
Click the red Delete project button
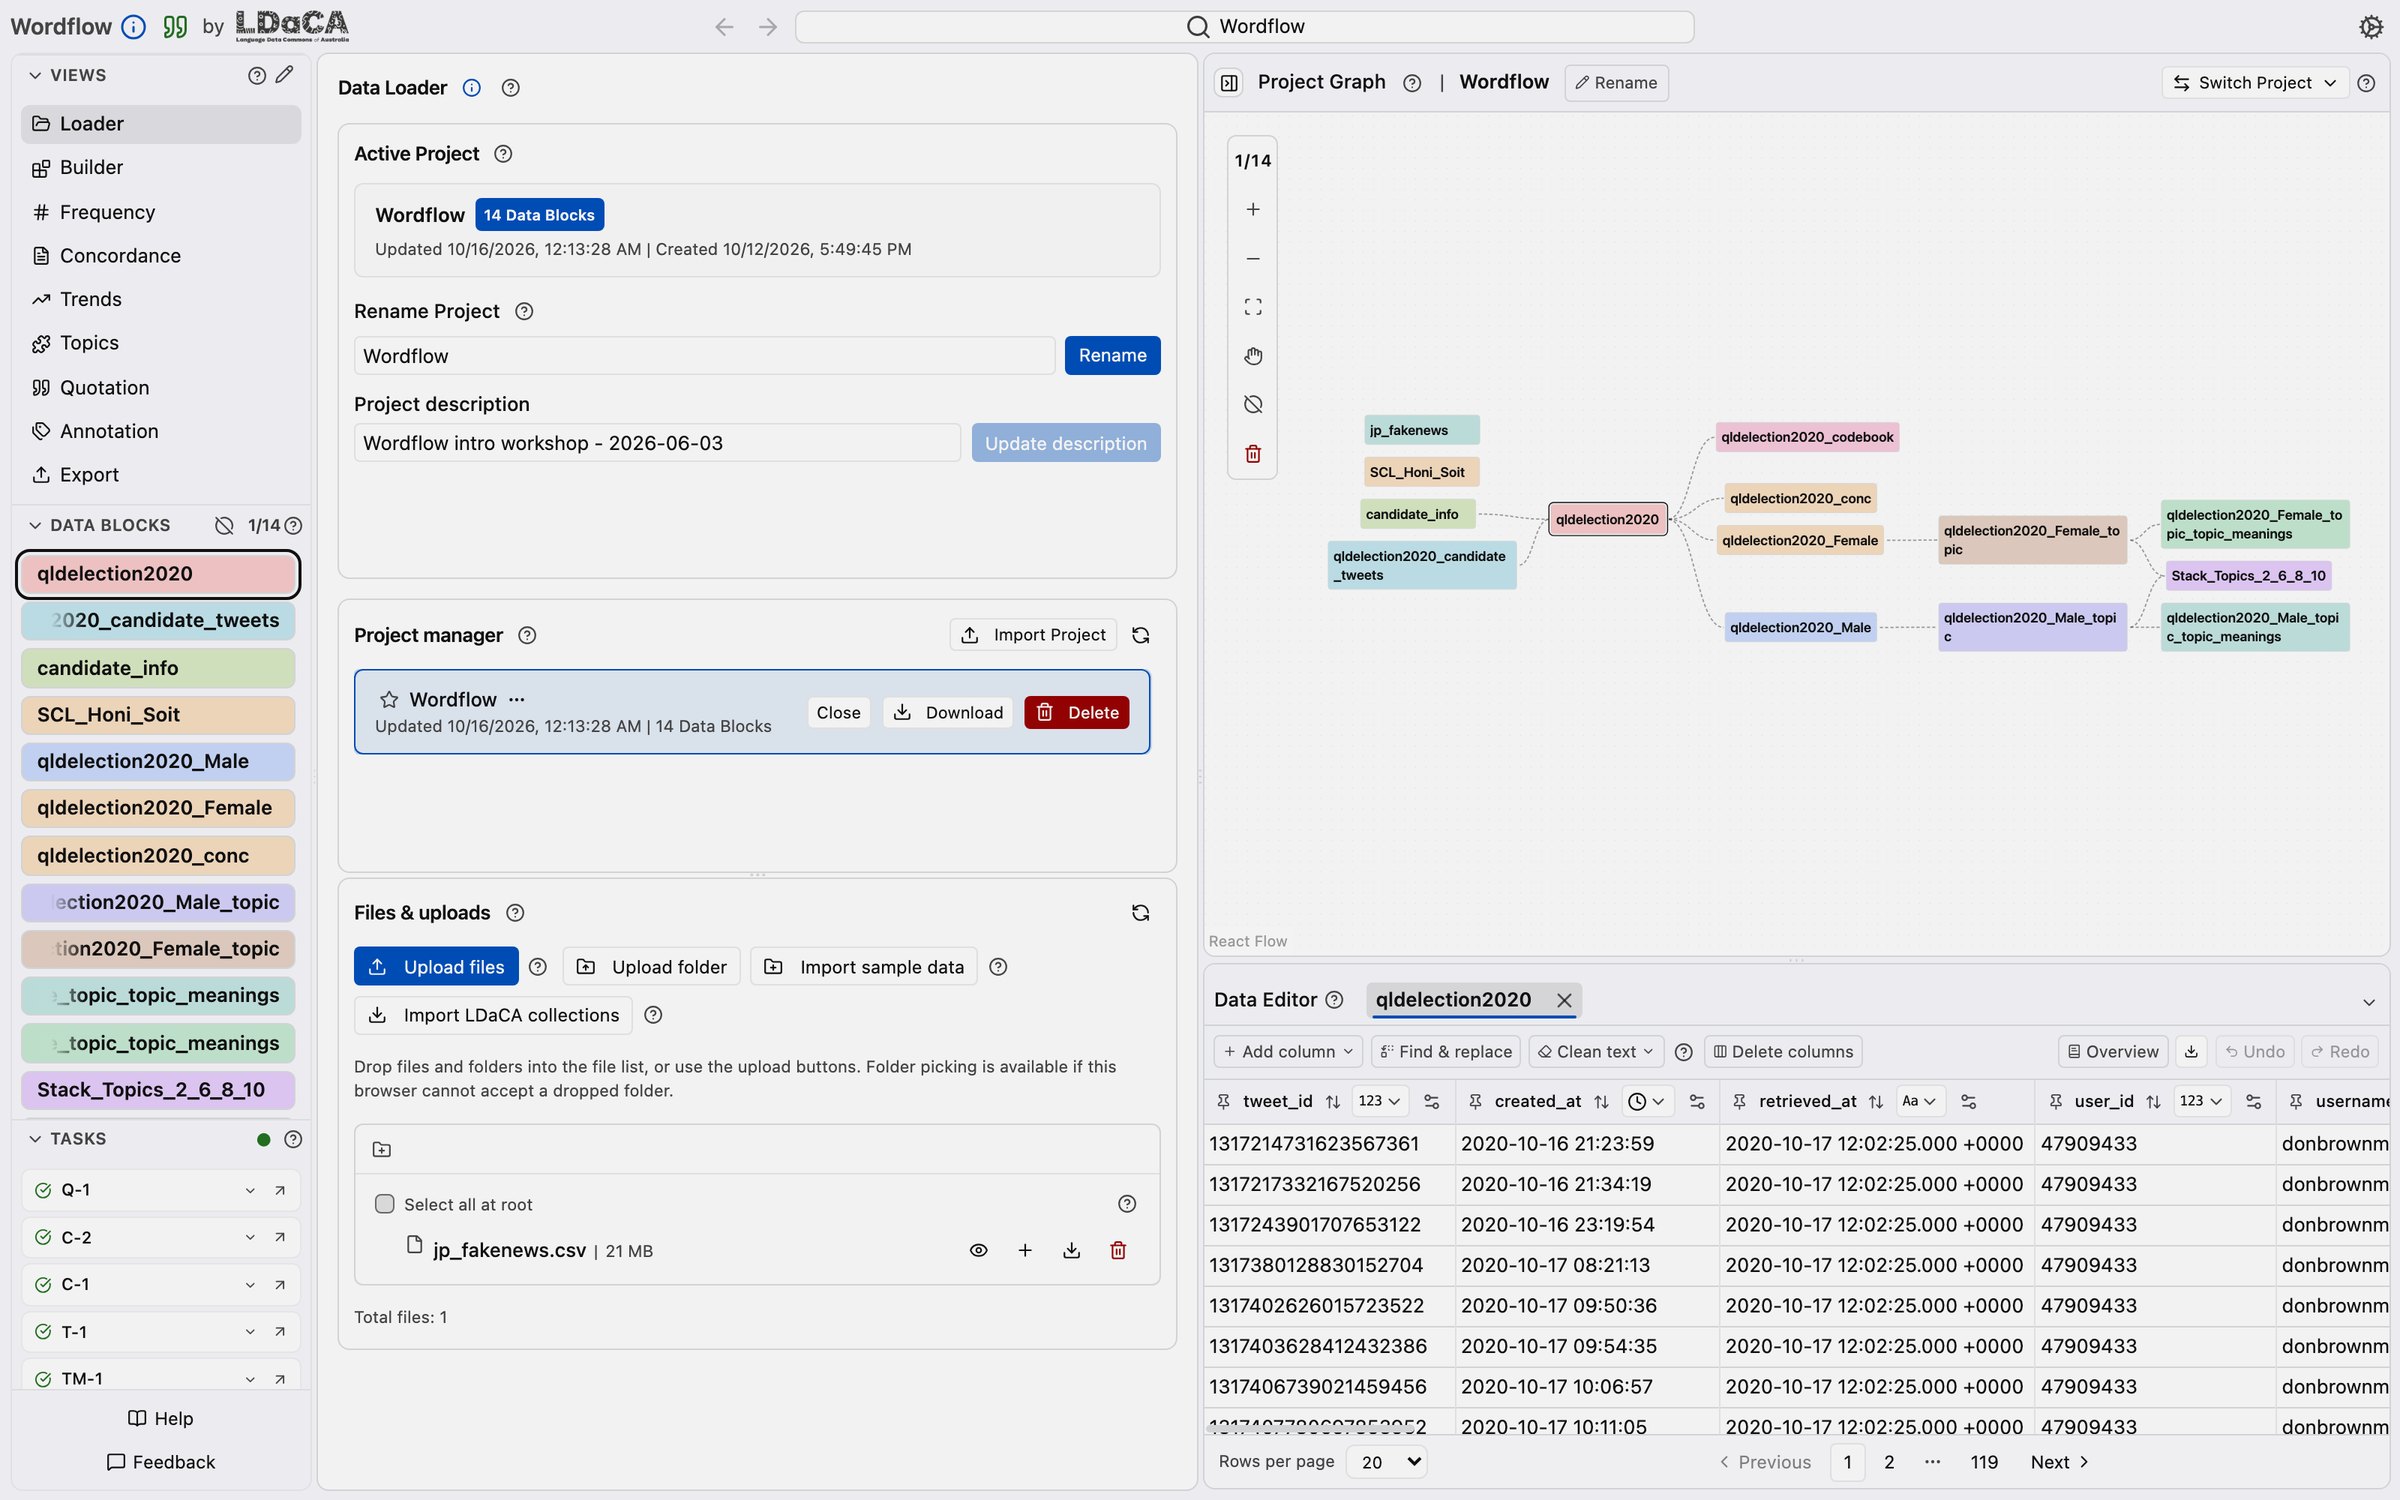[x=1077, y=712]
